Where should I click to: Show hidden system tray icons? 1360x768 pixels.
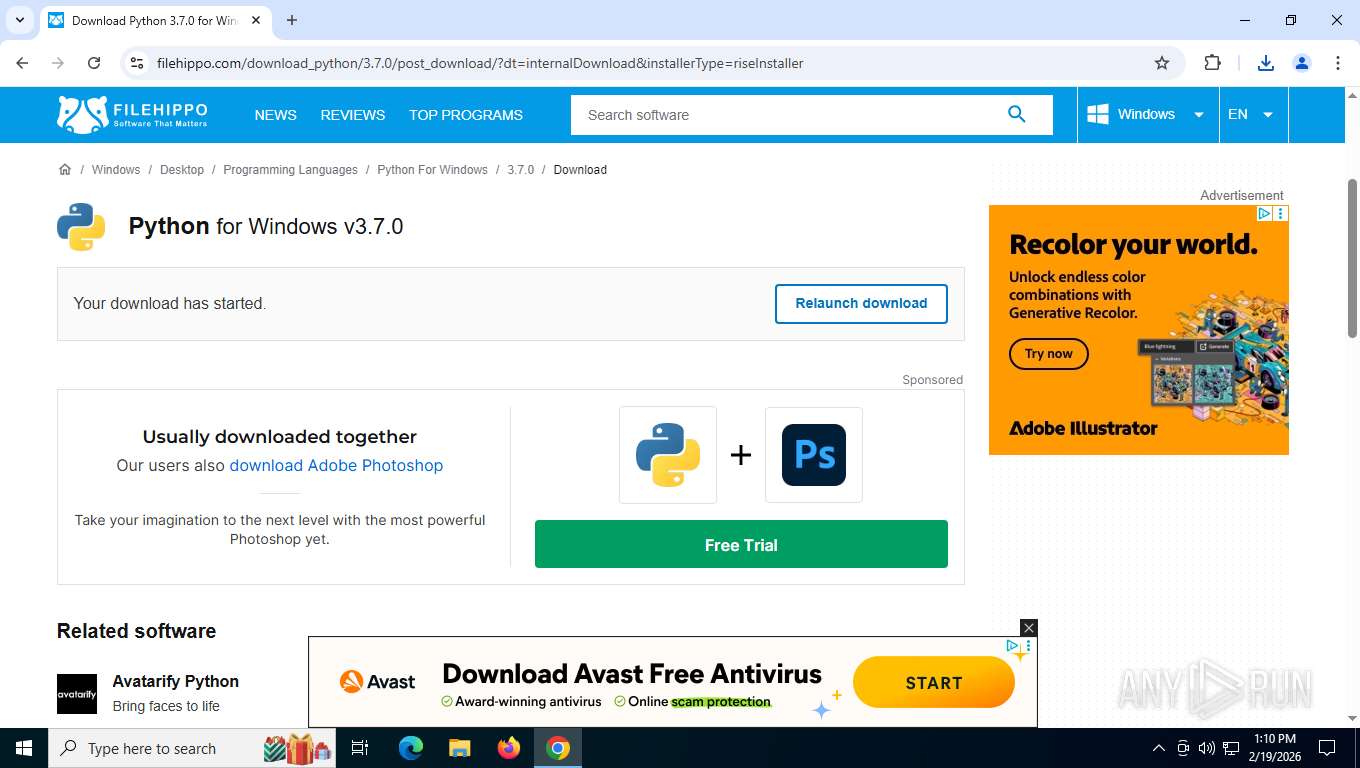(1159, 748)
